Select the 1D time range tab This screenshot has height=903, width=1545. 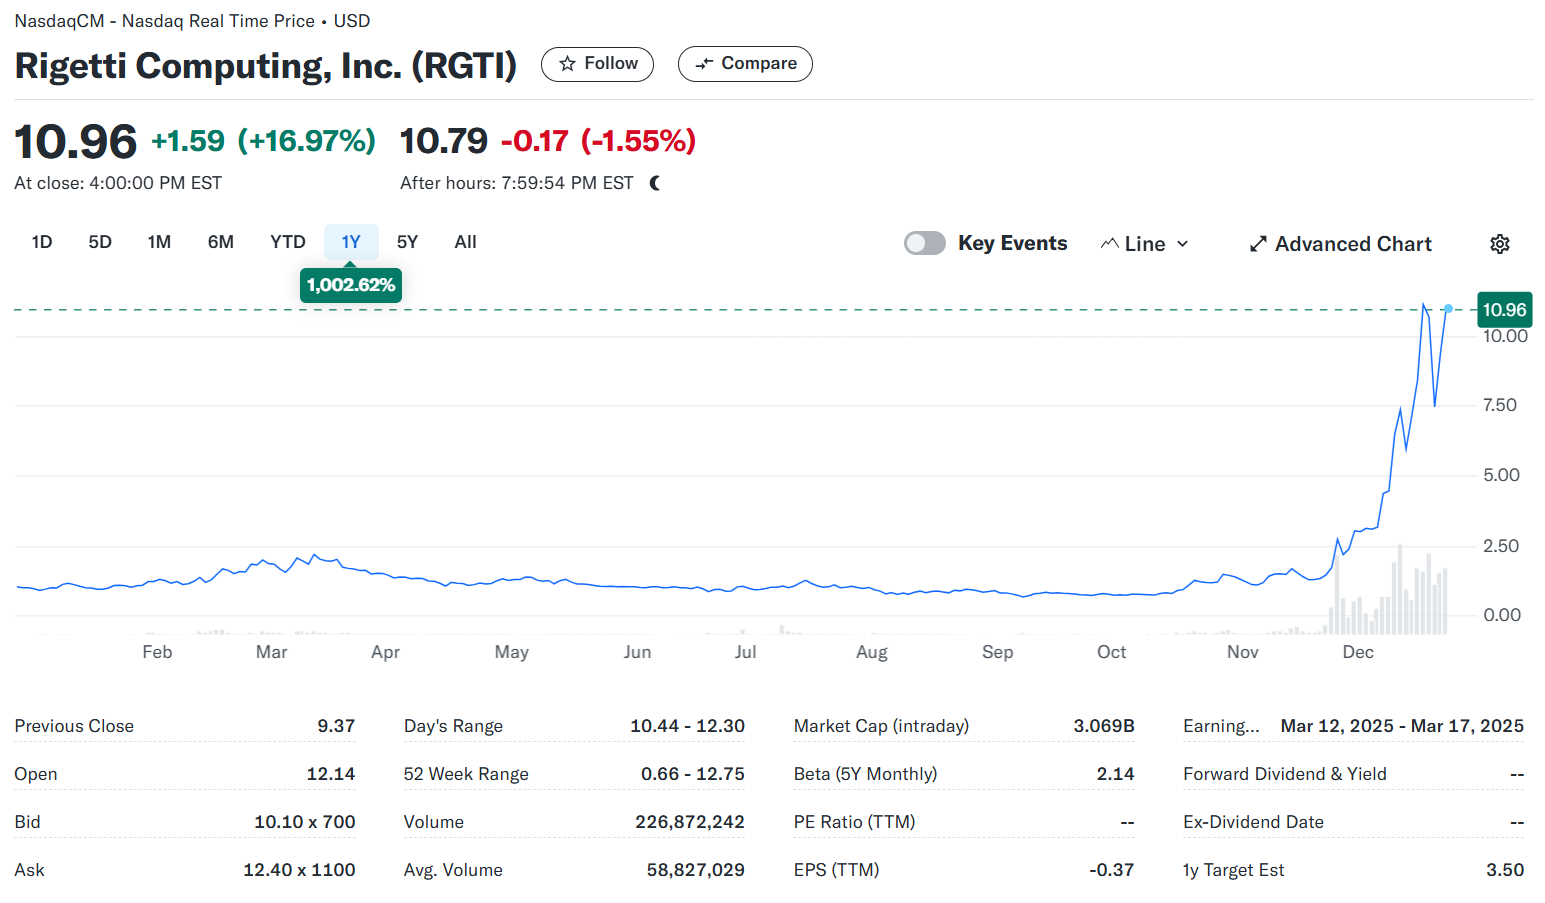click(42, 242)
